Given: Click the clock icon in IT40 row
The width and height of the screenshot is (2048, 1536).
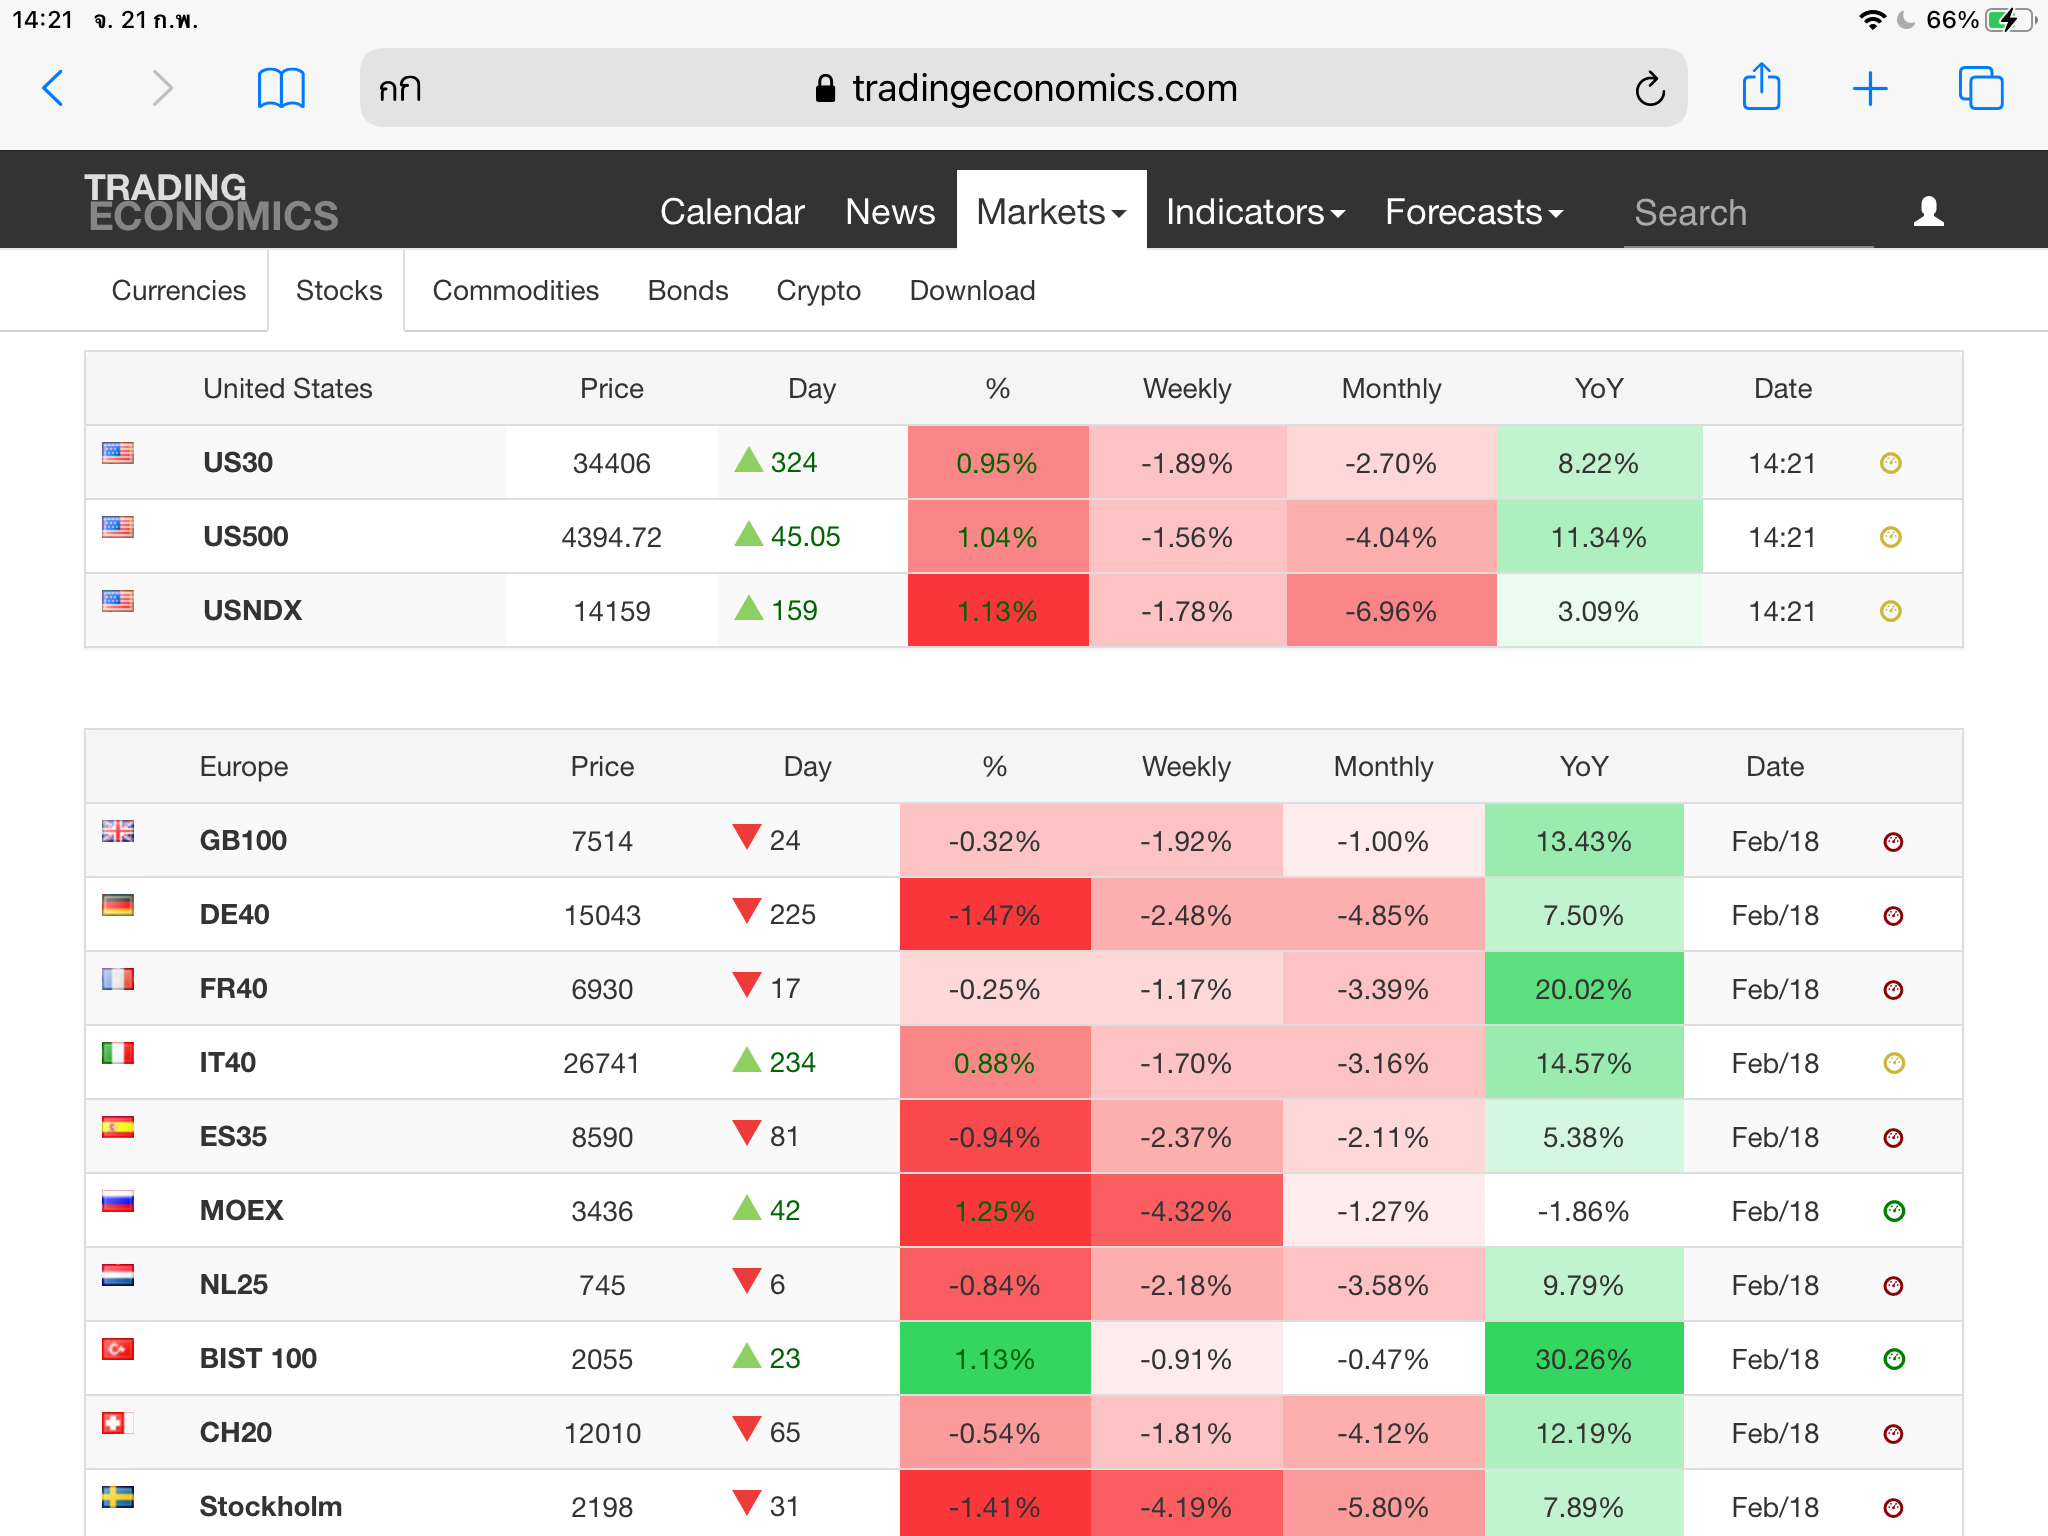Looking at the screenshot, I should [x=1893, y=1063].
